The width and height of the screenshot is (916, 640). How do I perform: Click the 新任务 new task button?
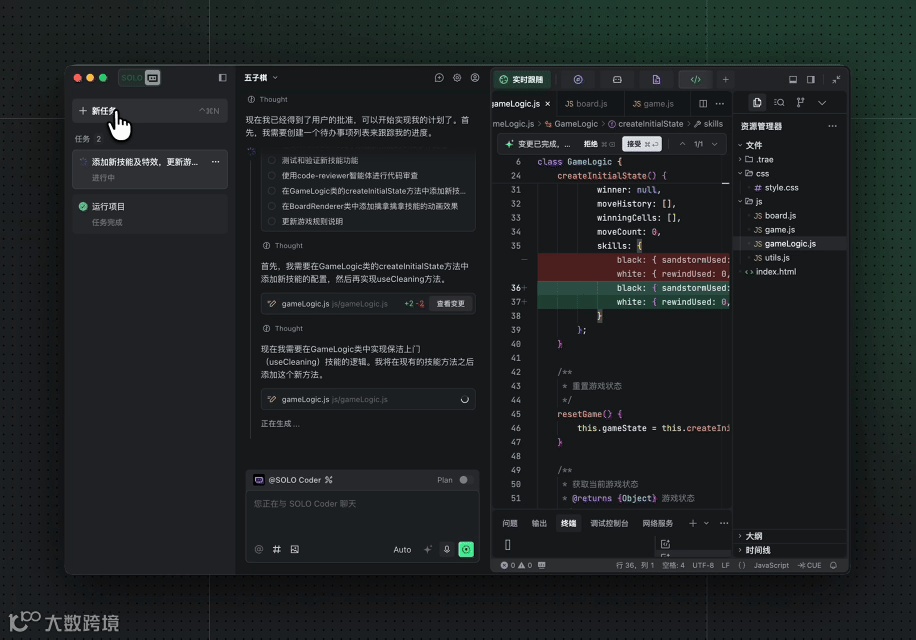coord(150,111)
